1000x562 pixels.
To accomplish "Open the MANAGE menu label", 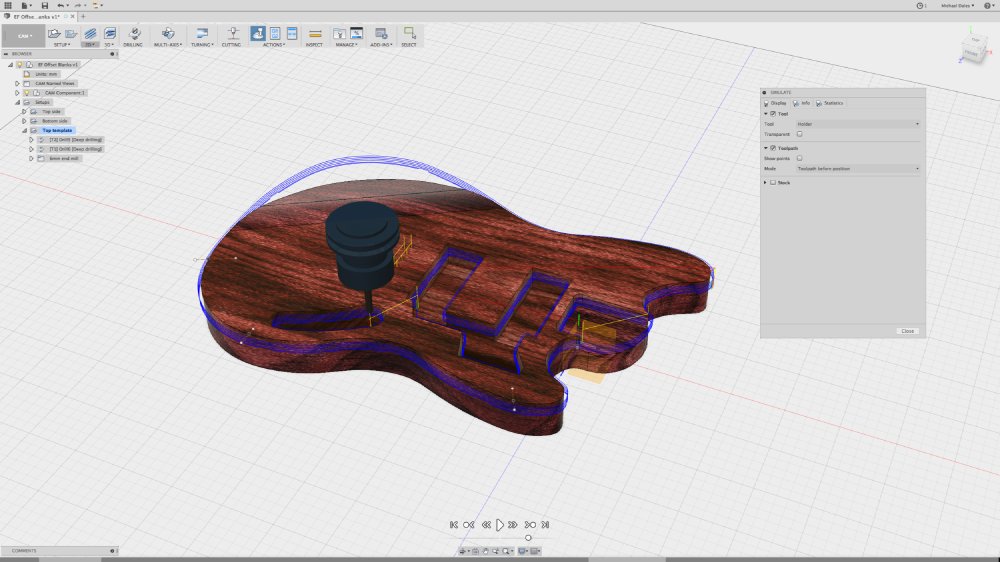I will (346, 45).
